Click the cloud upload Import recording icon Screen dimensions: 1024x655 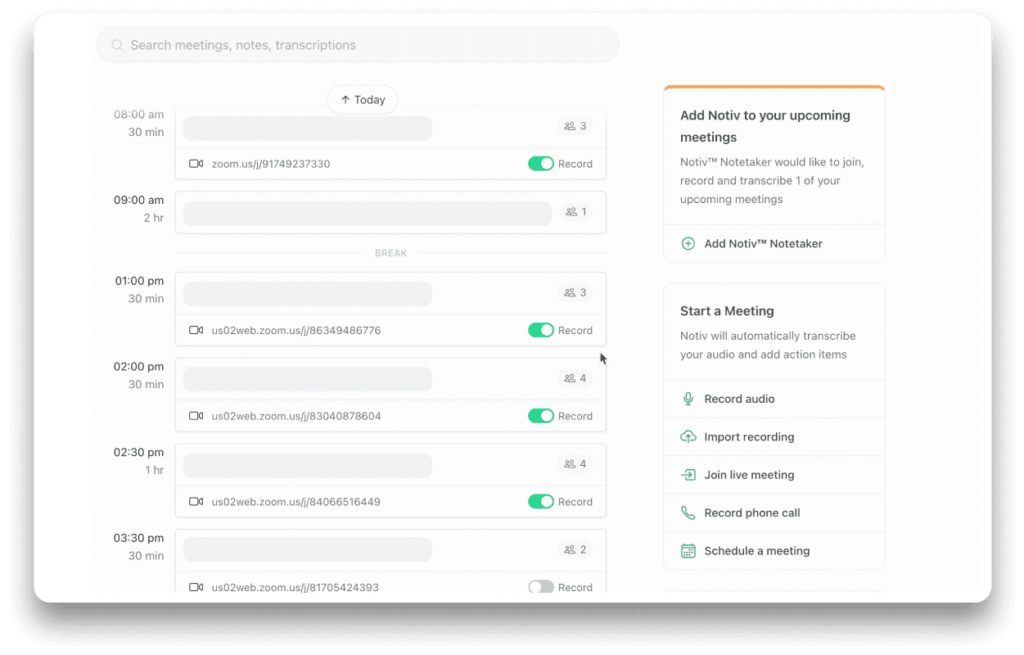pyautogui.click(x=688, y=437)
